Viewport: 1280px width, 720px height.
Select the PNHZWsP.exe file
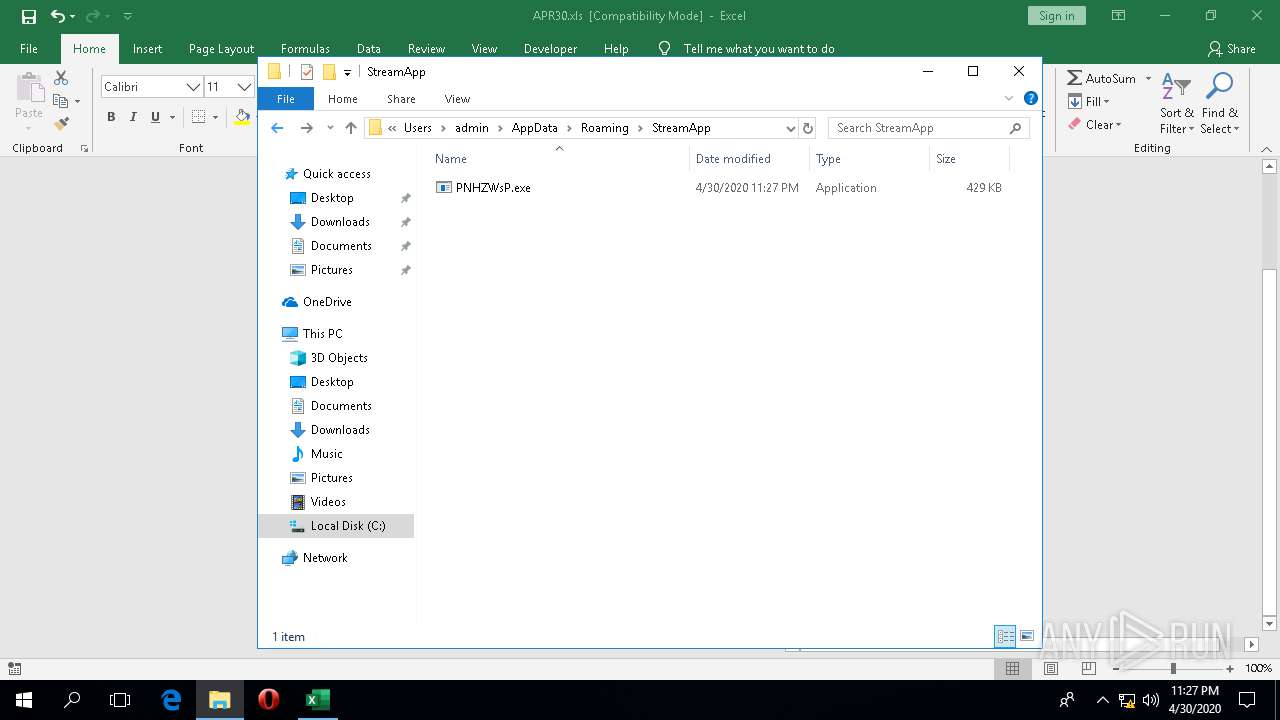tap(493, 188)
